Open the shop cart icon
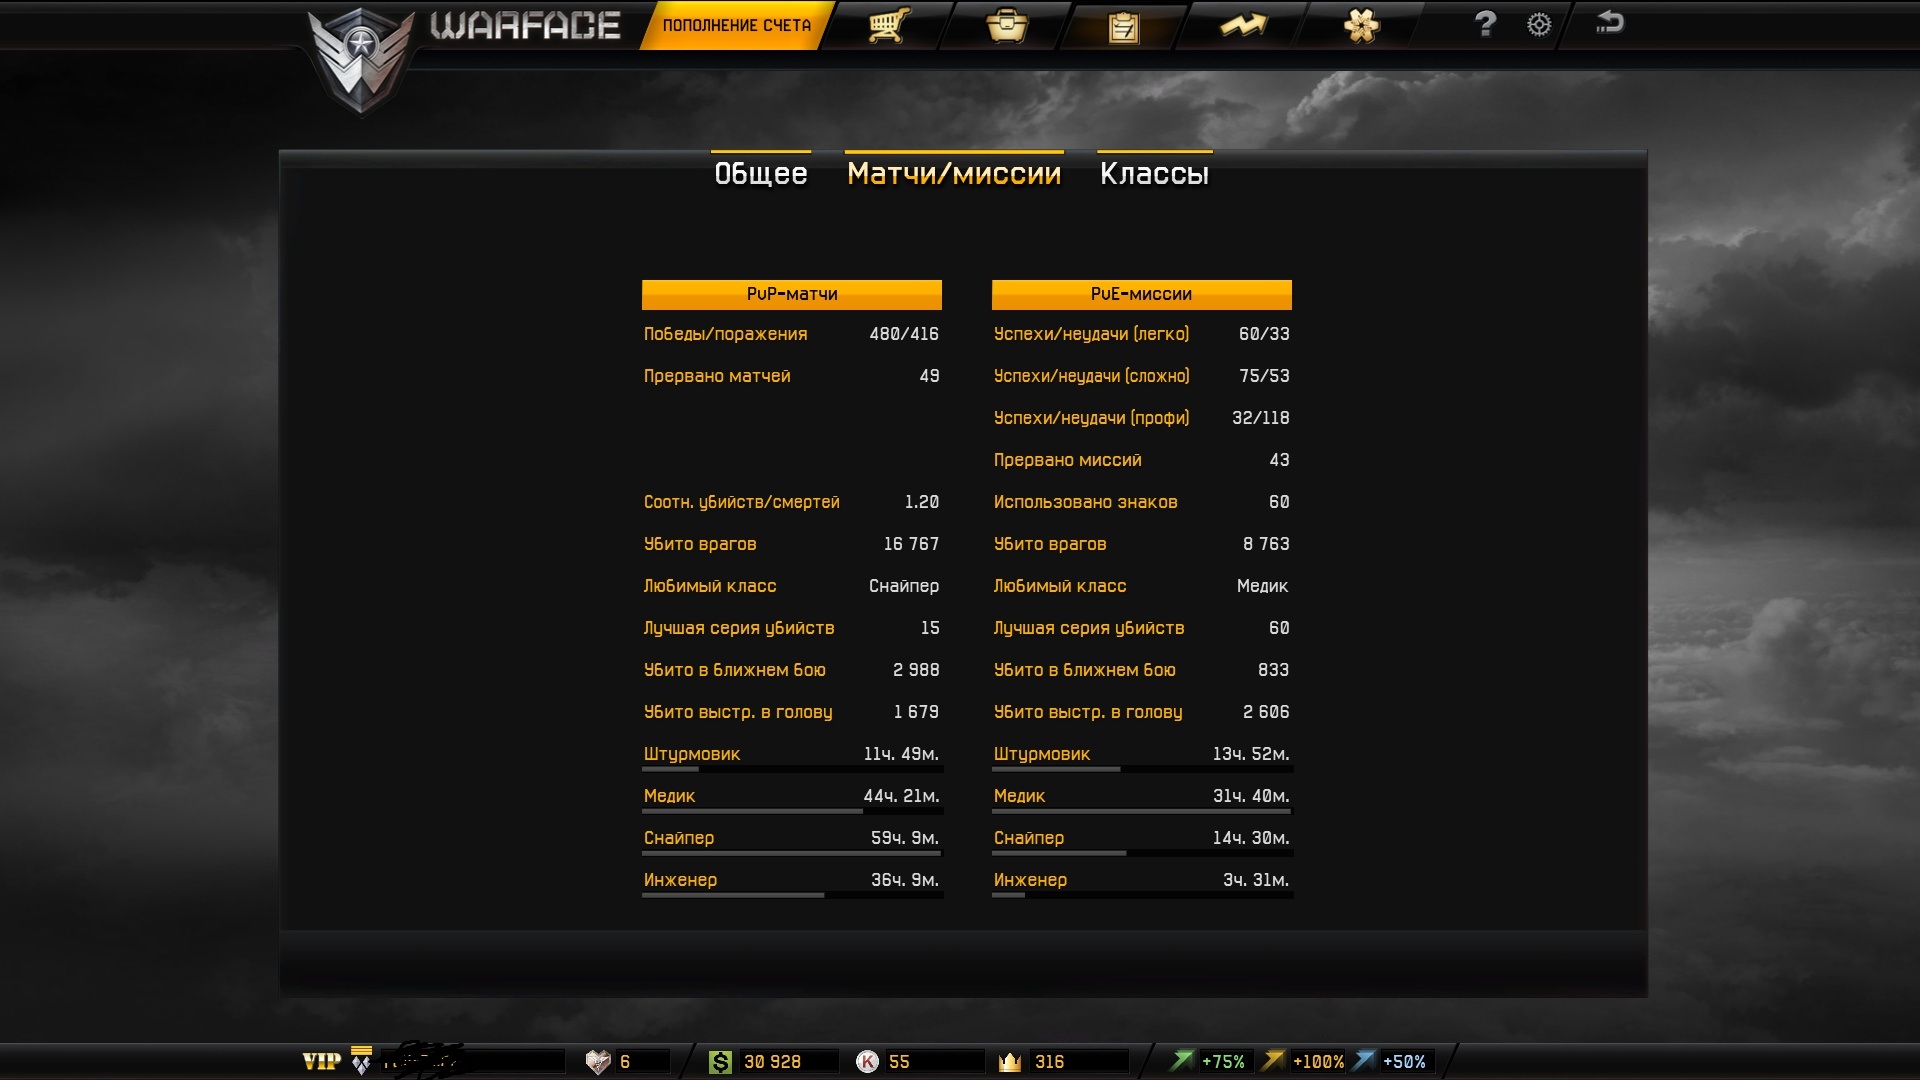 coord(888,25)
